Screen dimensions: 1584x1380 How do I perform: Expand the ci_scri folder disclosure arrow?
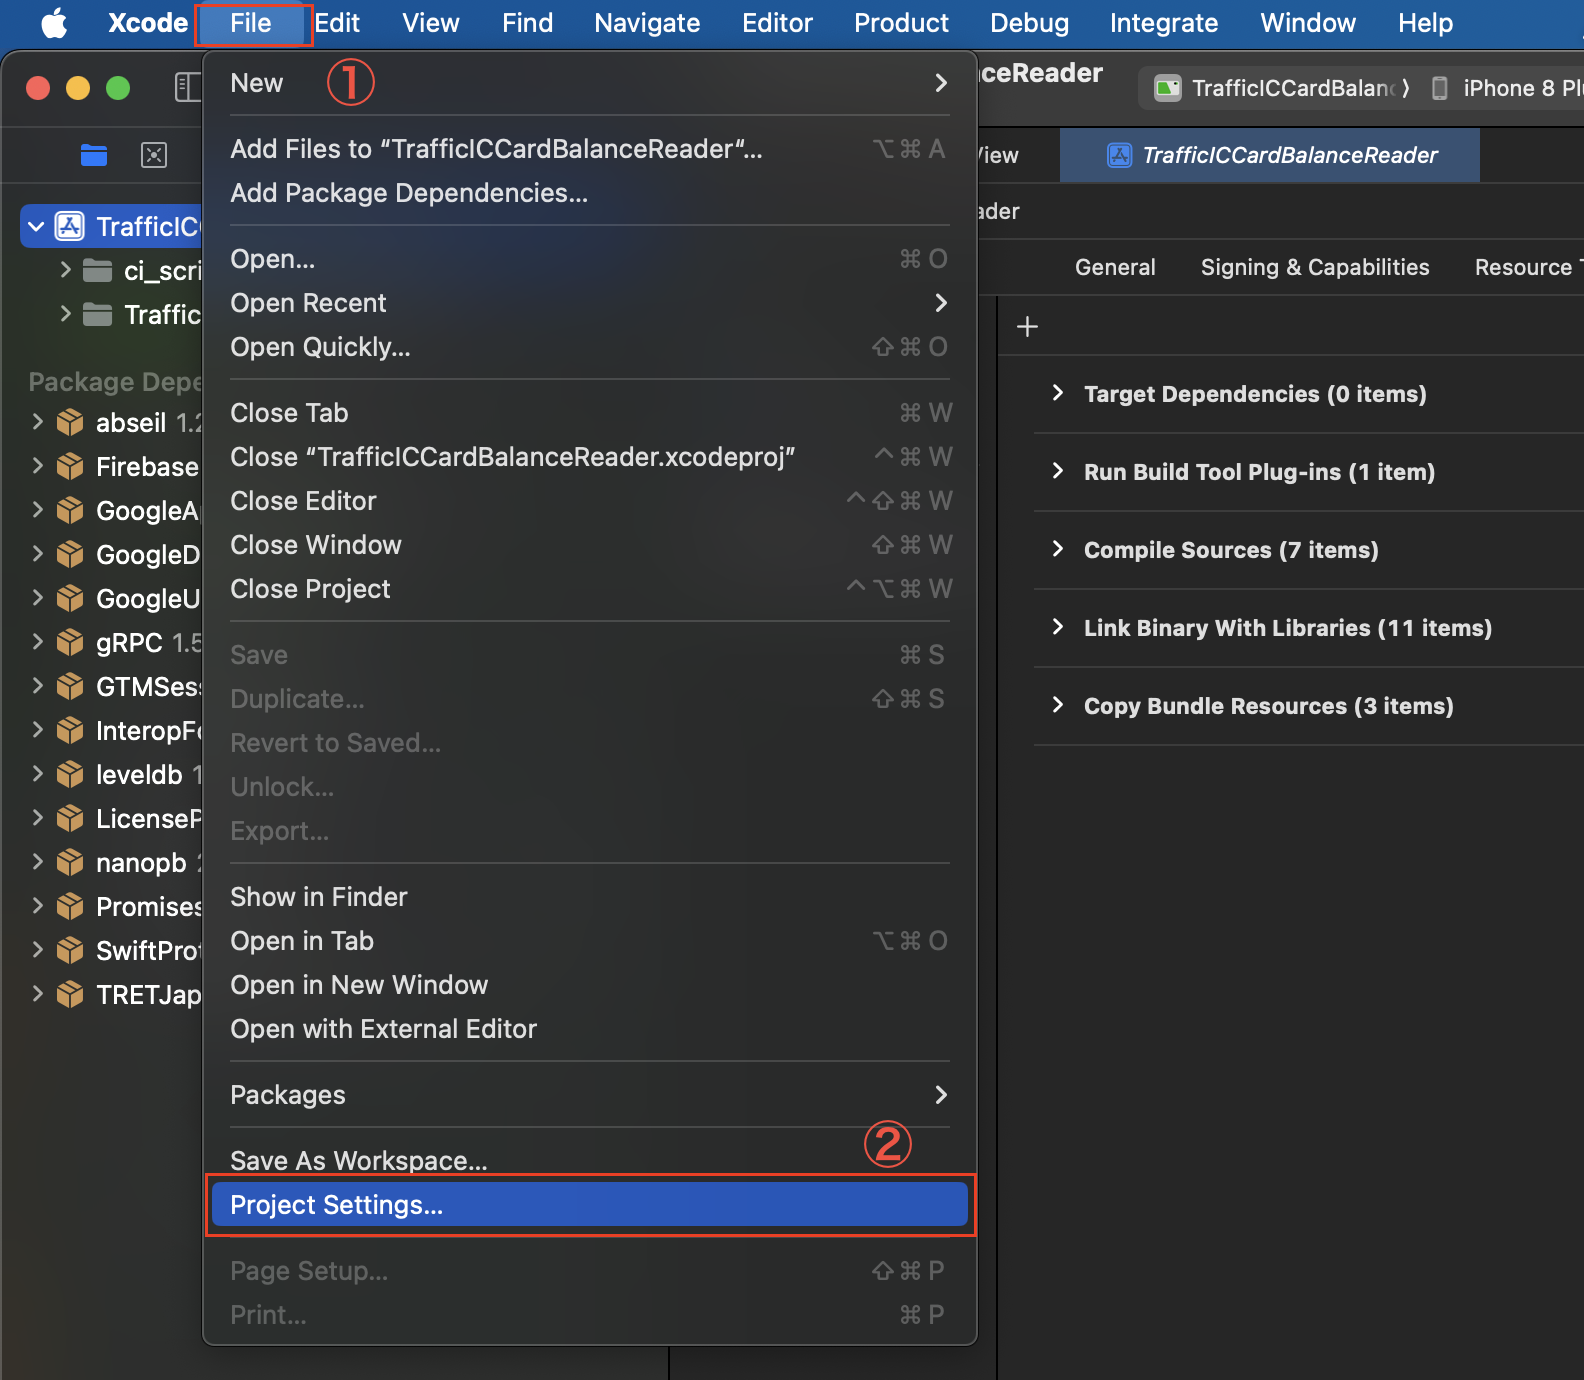pos(65,270)
